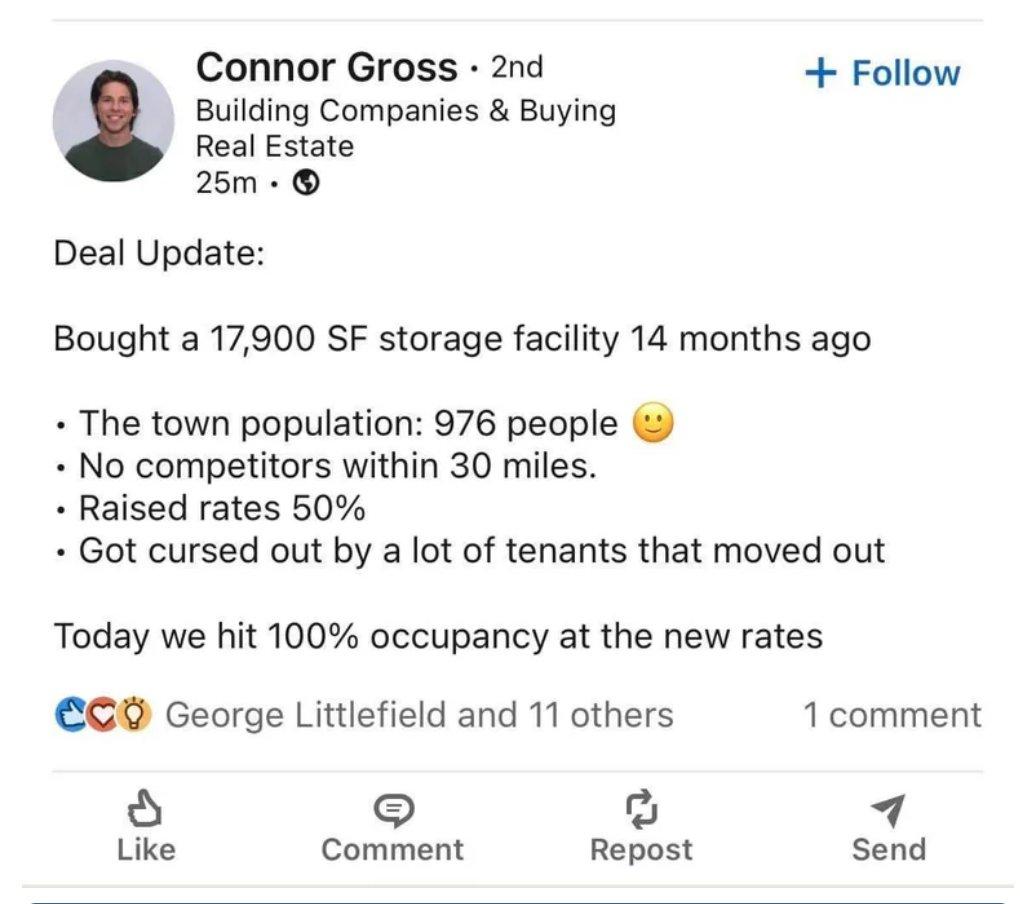View reactions via George Littlefield and 11 others

[419, 713]
